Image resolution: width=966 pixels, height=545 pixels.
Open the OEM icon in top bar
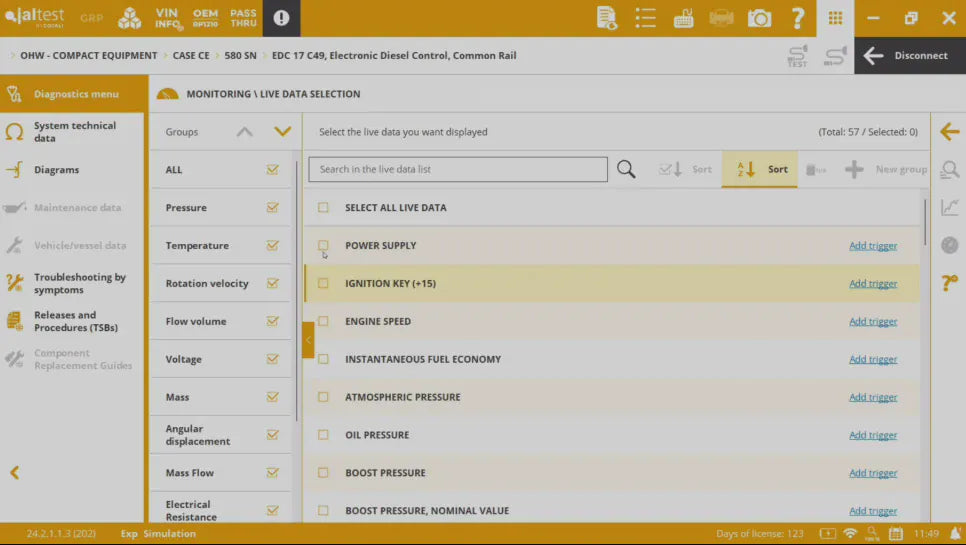205,18
